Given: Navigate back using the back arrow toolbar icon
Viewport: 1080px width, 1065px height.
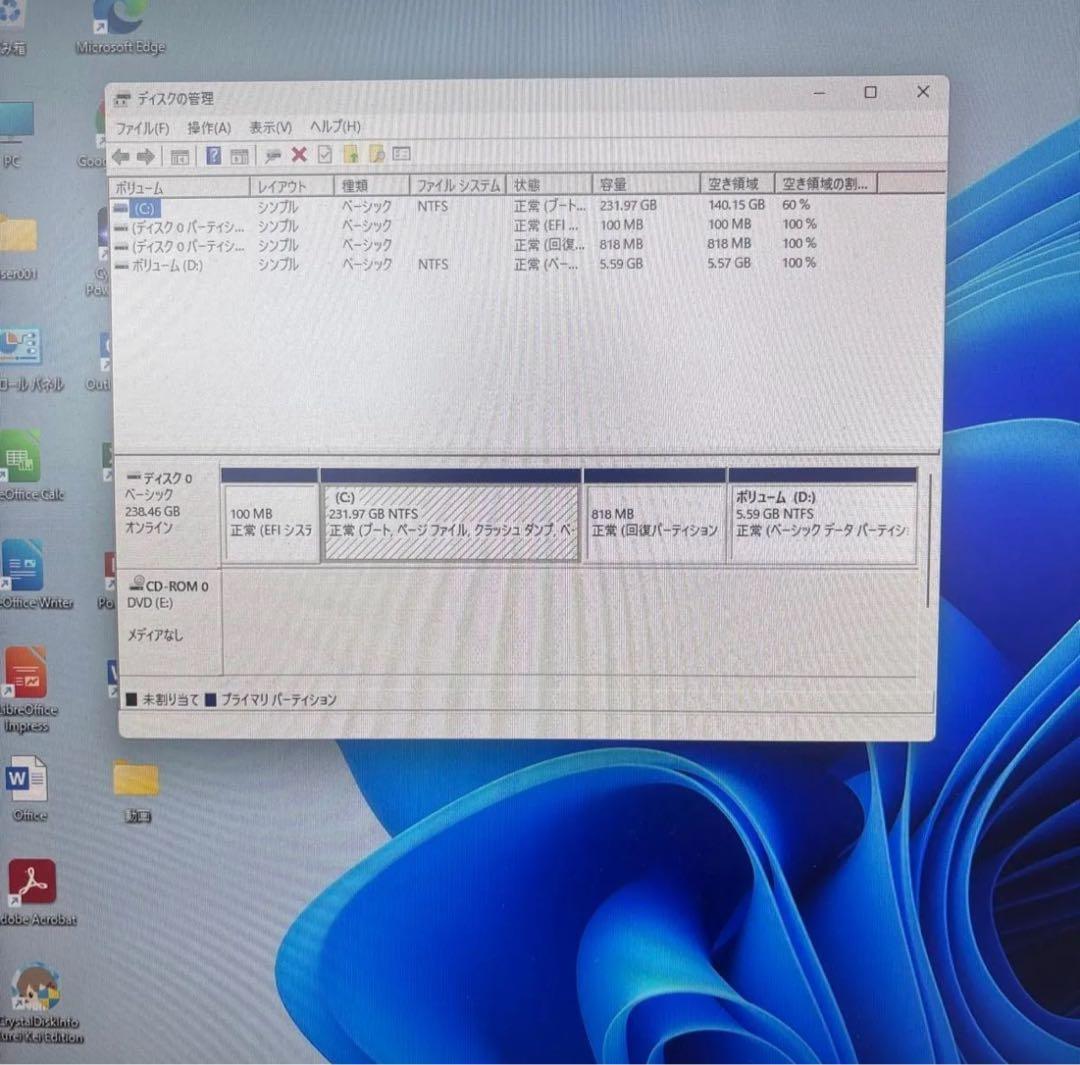Looking at the screenshot, I should point(121,155).
